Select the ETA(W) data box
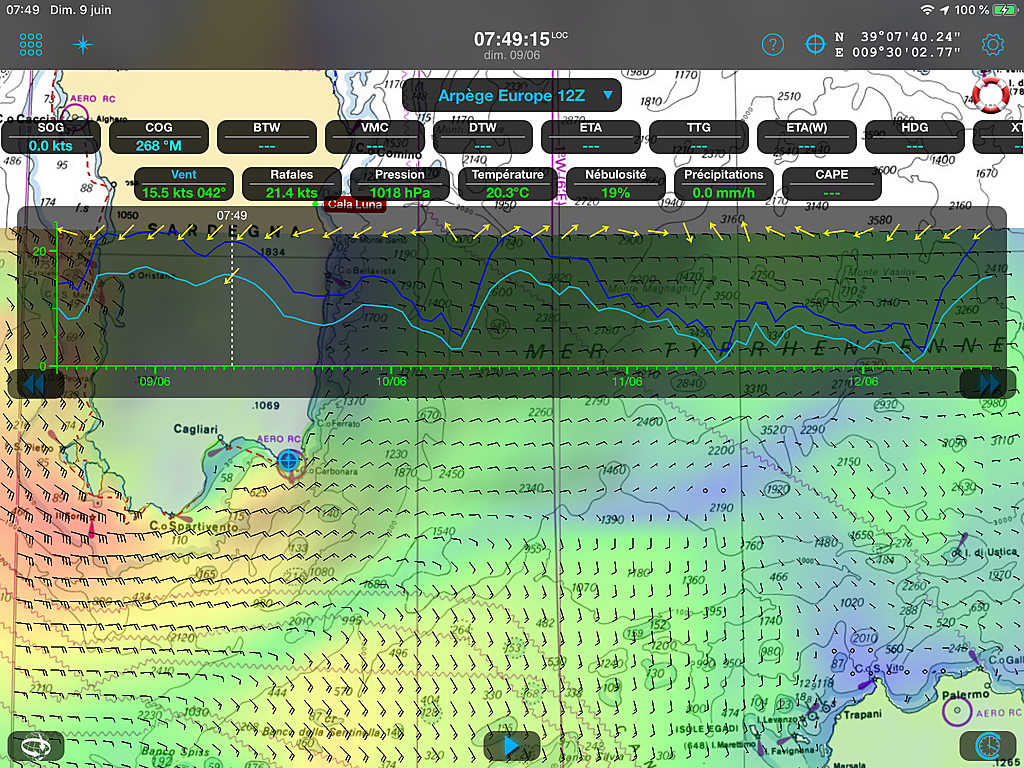Viewport: 1024px width, 768px height. coord(807,136)
